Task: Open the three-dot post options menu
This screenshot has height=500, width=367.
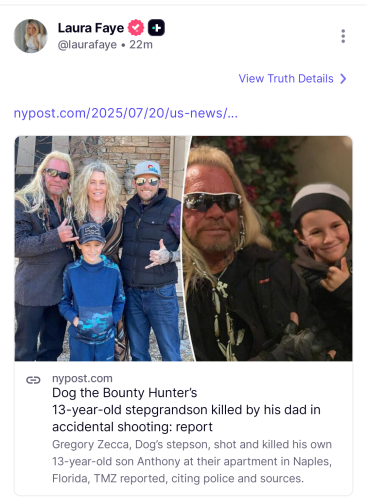Action: point(343,36)
